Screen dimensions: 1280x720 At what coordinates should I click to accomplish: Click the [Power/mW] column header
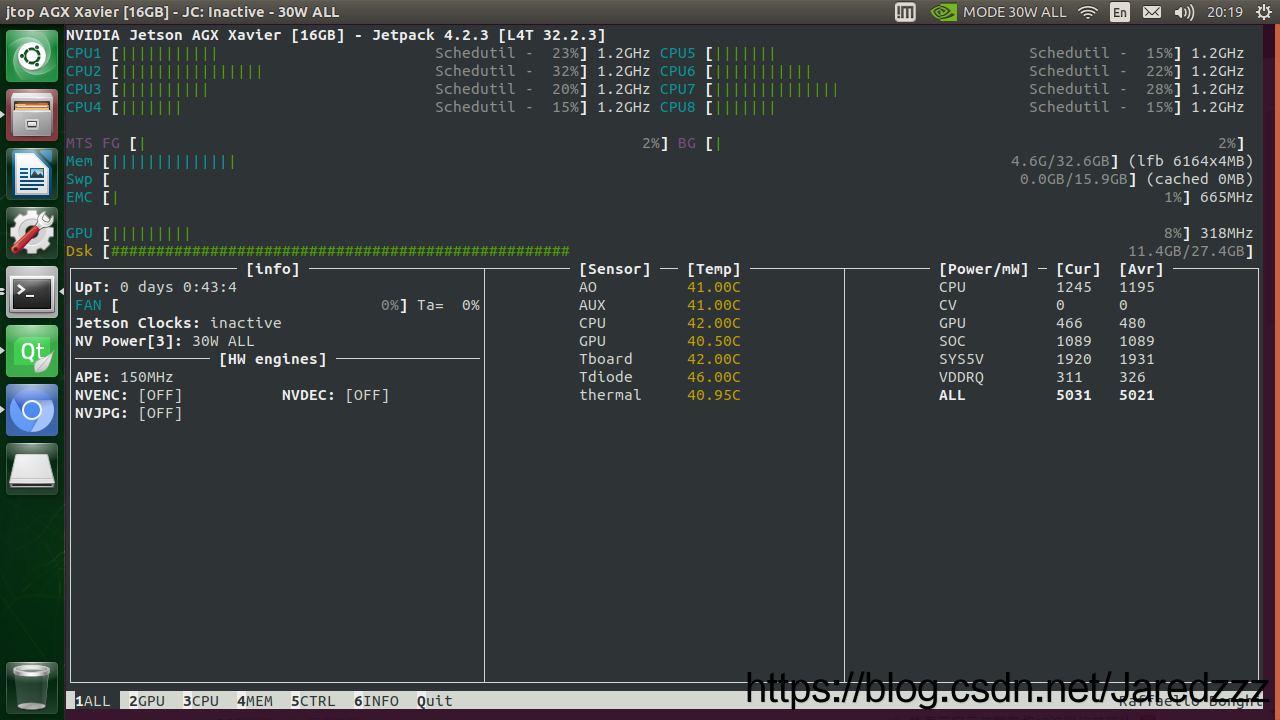(x=984, y=269)
